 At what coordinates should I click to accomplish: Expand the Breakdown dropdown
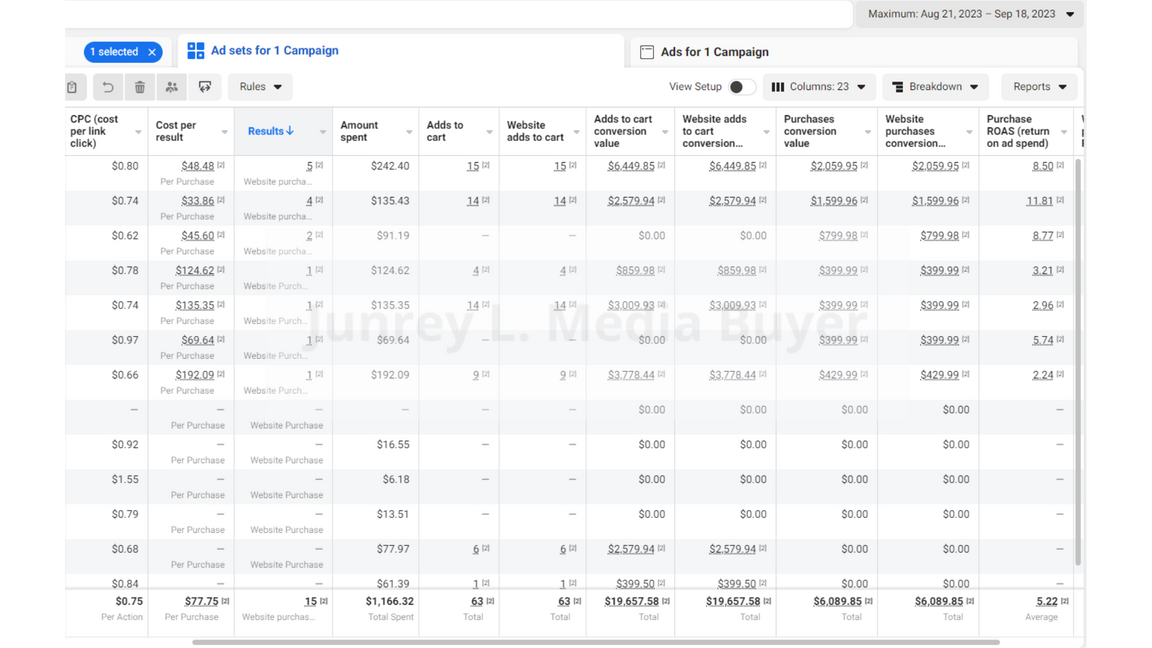click(935, 87)
